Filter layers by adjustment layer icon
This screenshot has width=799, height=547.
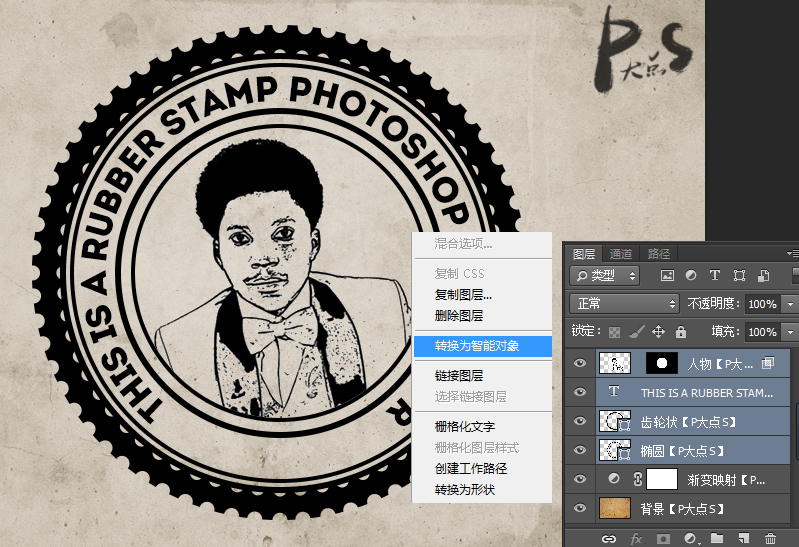(691, 275)
